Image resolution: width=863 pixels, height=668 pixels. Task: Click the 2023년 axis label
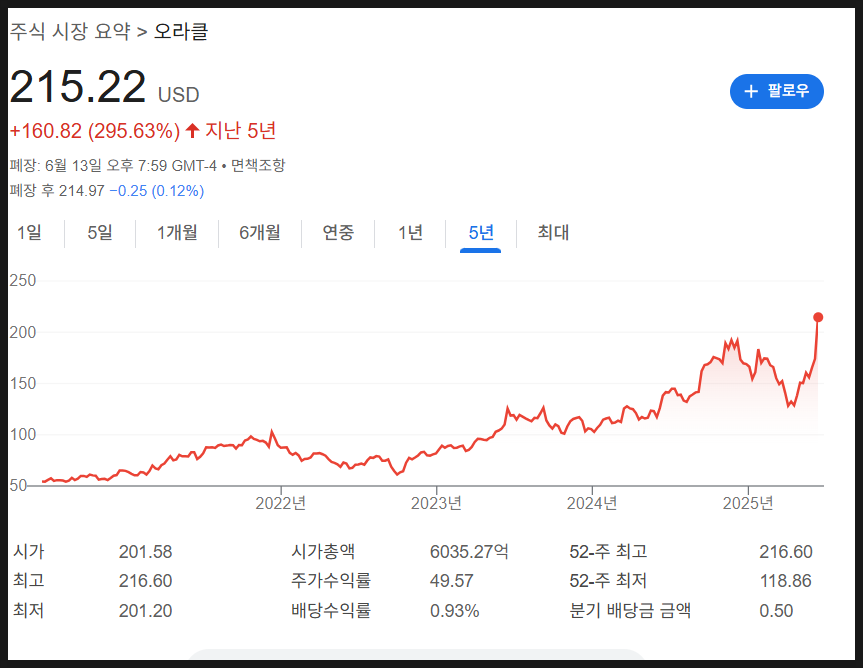tap(436, 503)
